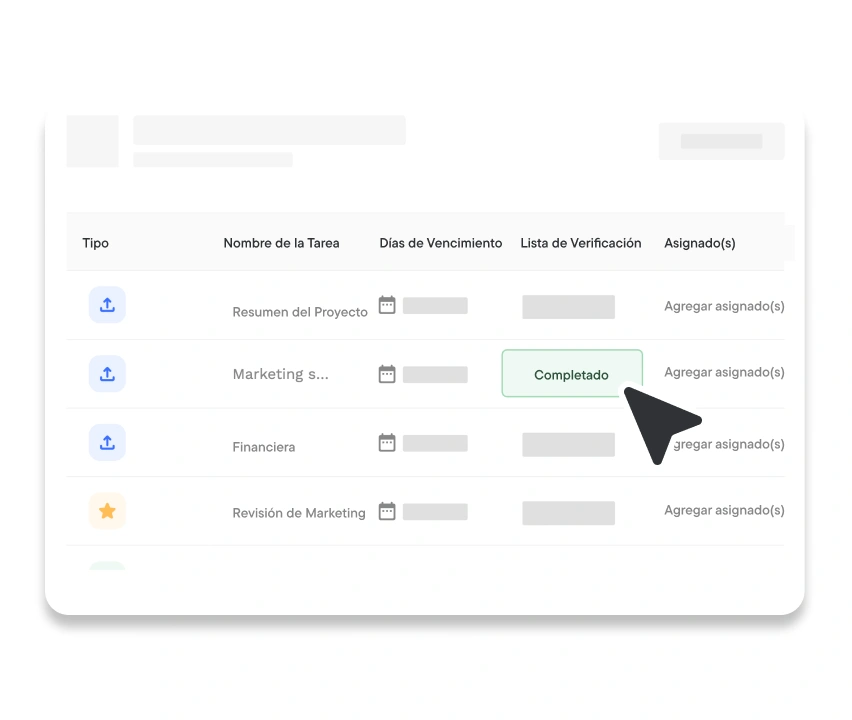
Task: Open calendar icon for Resumen del Proyecto
Action: (387, 305)
